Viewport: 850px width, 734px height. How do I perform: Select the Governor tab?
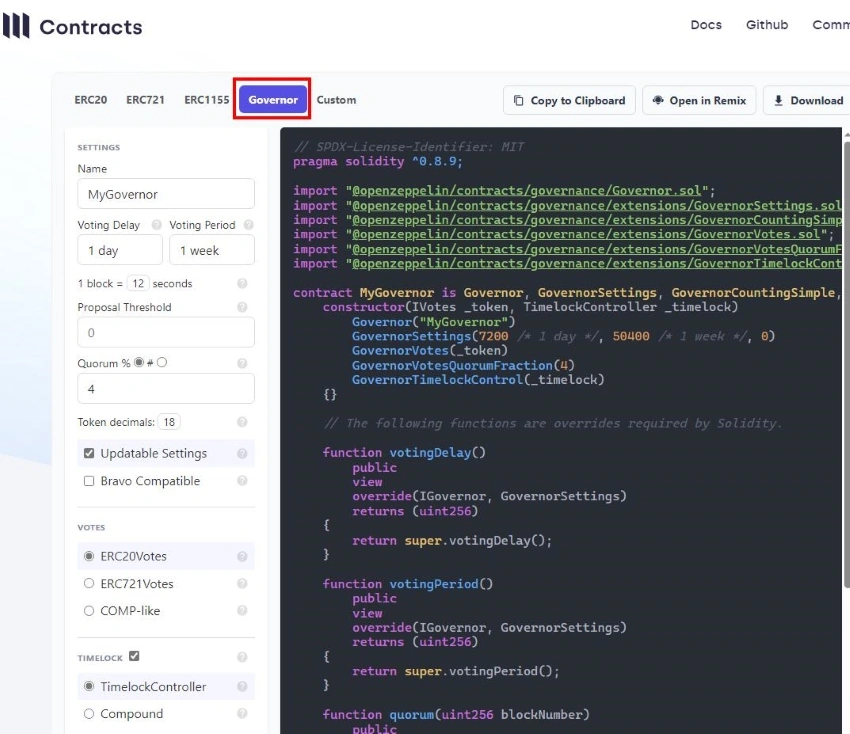point(273,100)
